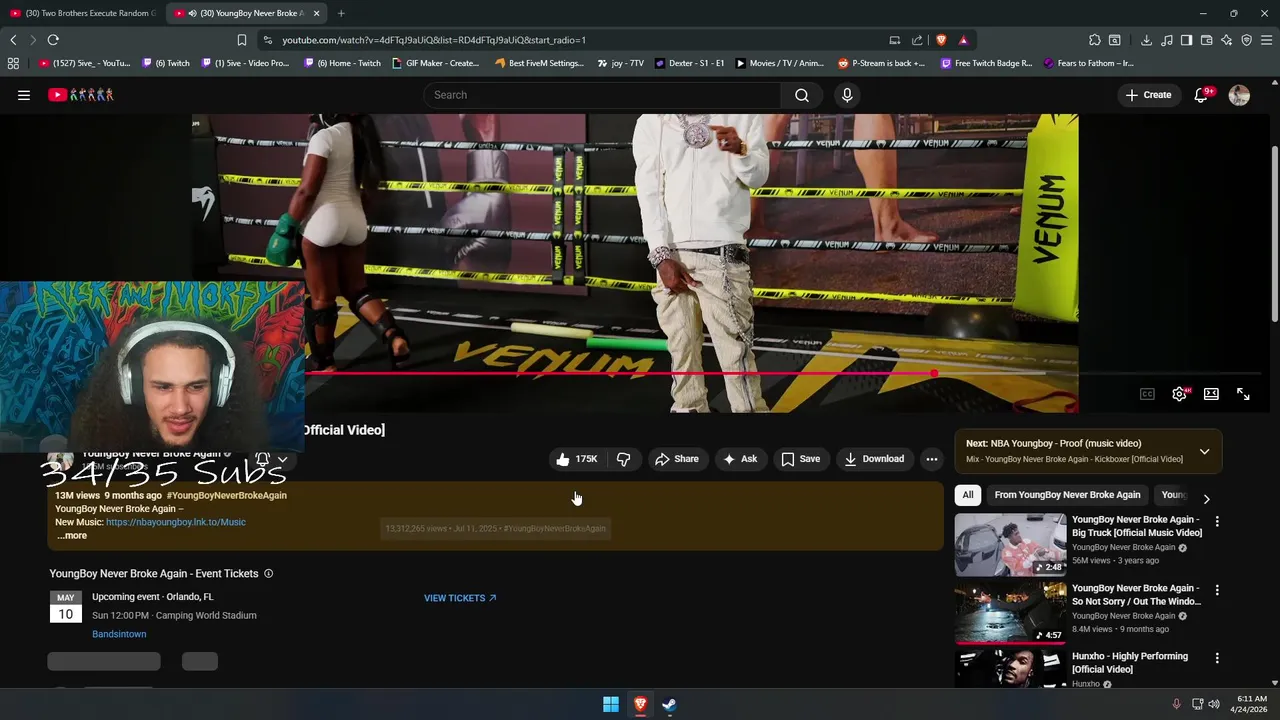Save the video to a playlist

800,459
